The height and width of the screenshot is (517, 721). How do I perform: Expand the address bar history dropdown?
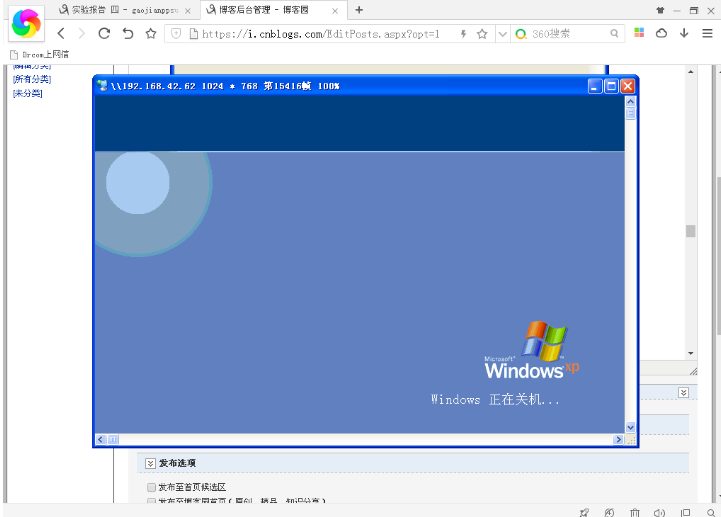[x=503, y=34]
